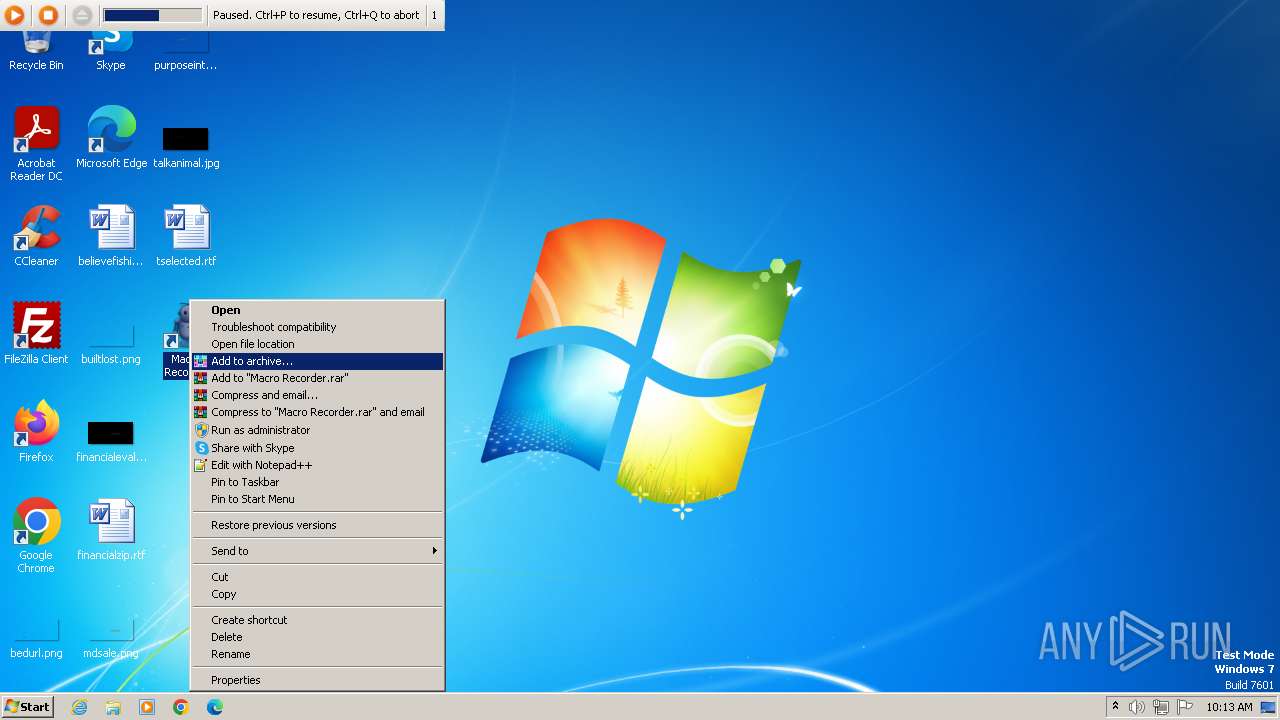The height and width of the screenshot is (720, 1280).
Task: Choose Restore previous versions
Action: 317,525
